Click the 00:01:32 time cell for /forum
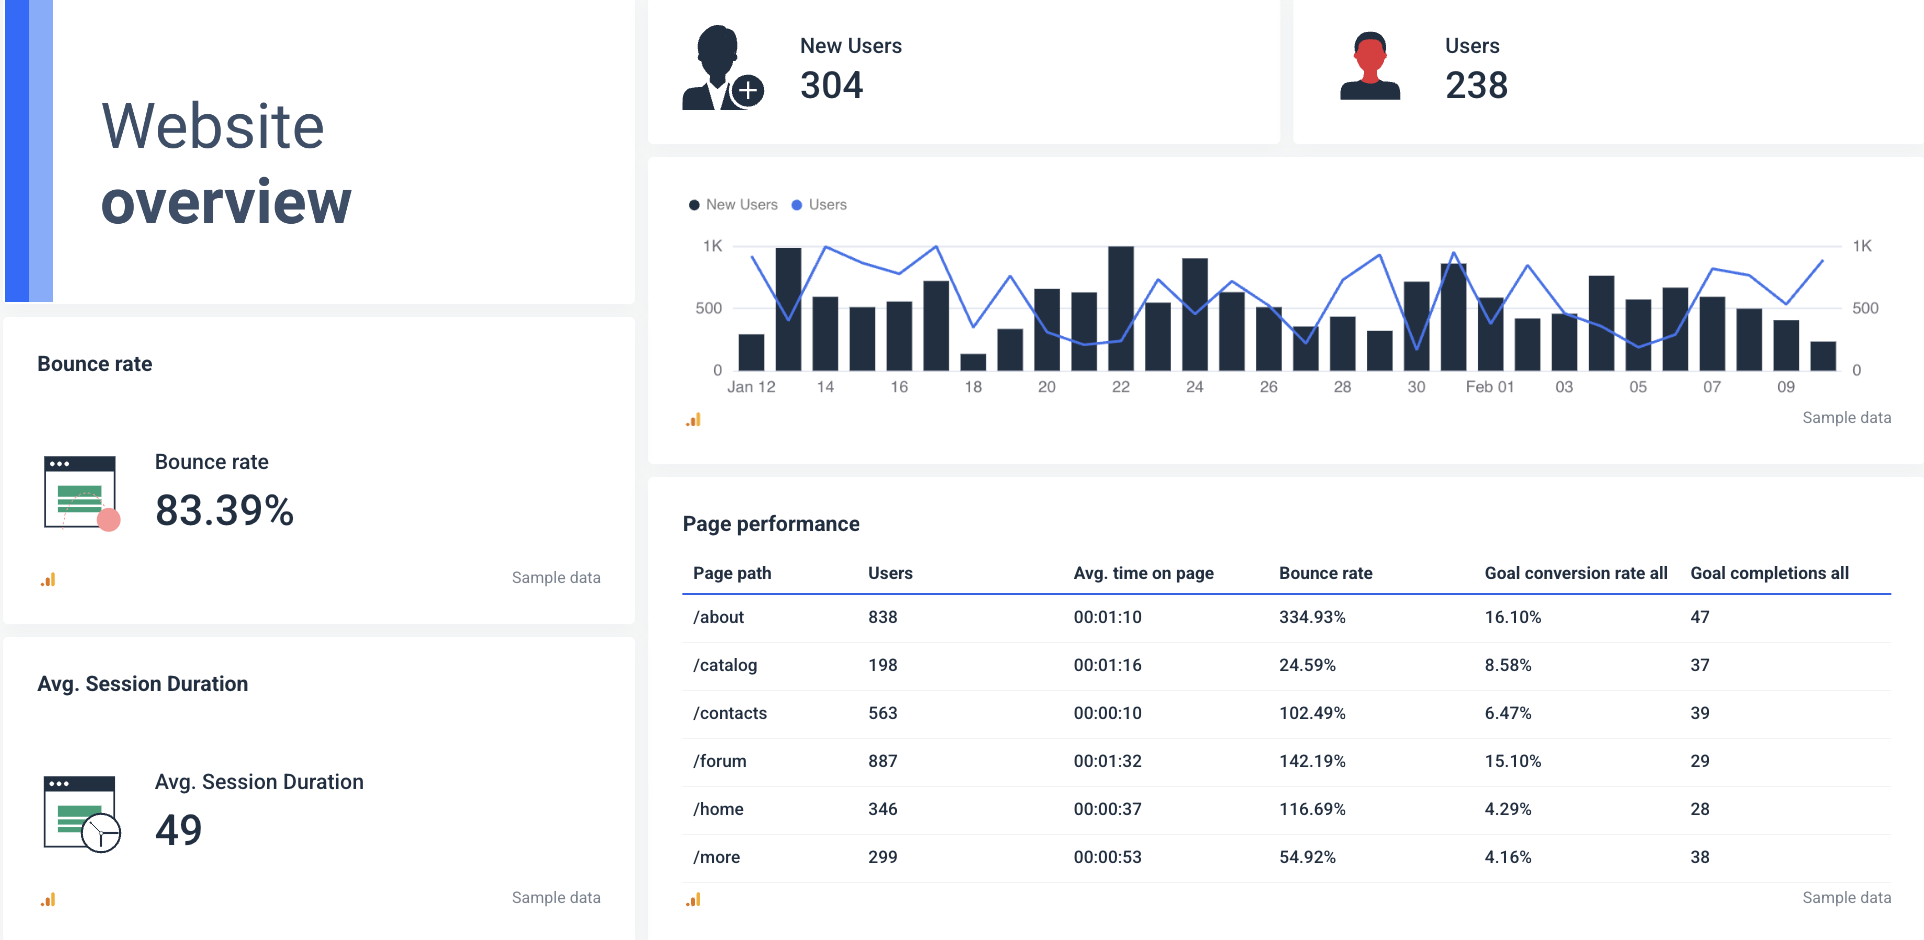 click(x=1107, y=761)
